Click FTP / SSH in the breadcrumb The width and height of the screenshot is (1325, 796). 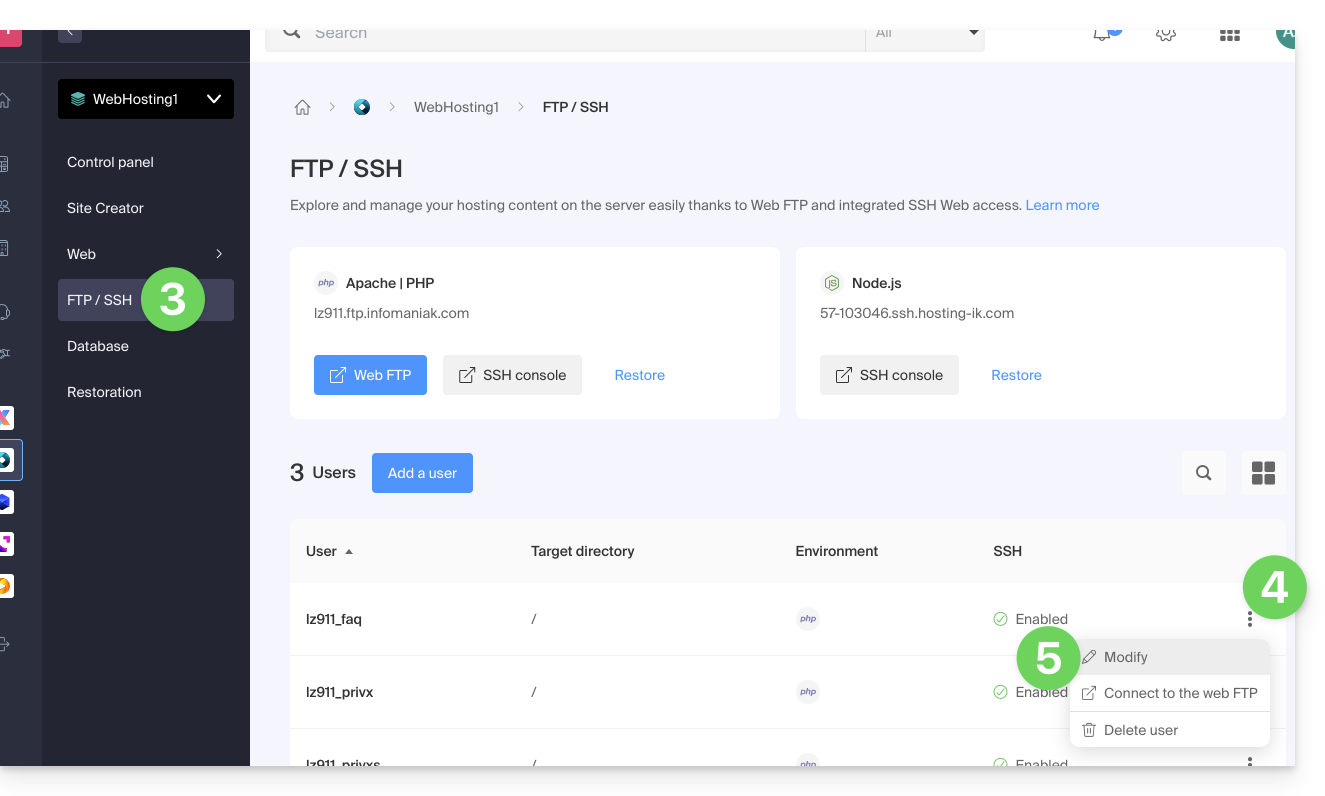click(x=575, y=107)
